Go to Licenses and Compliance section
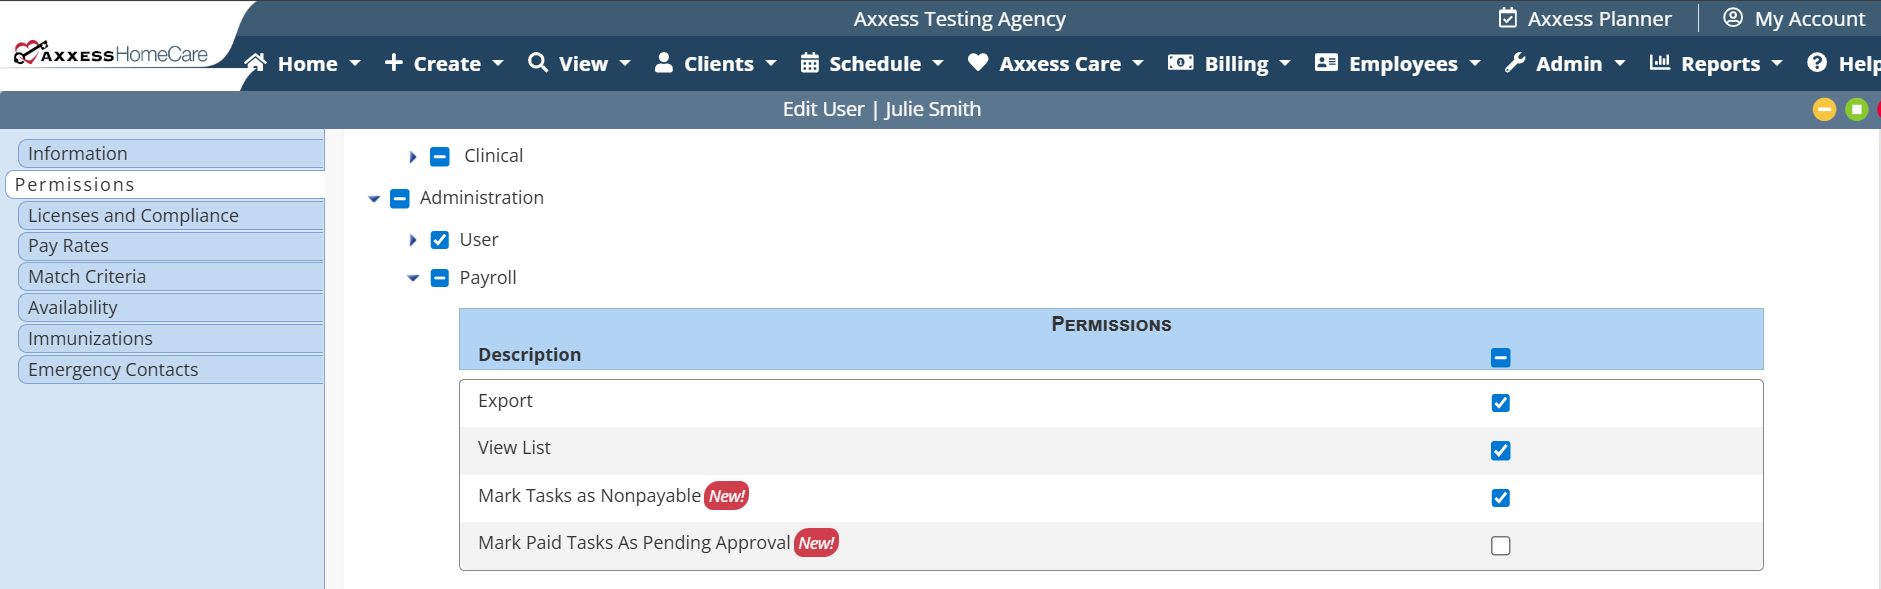 pyautogui.click(x=133, y=215)
